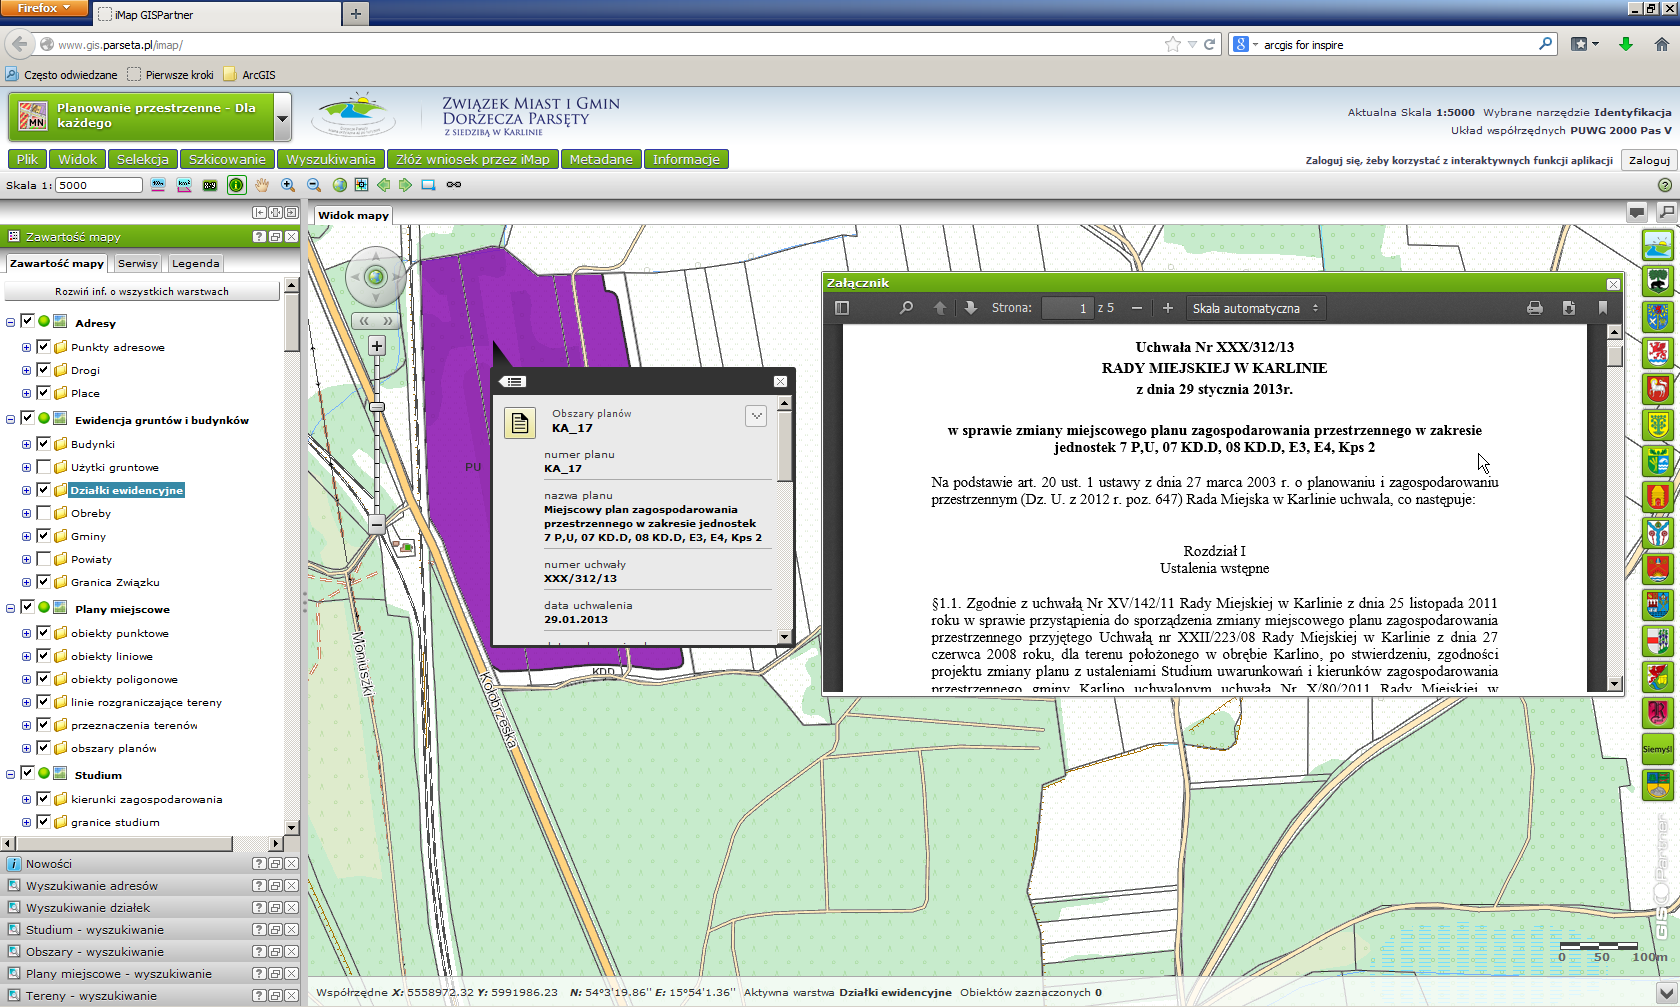The height and width of the screenshot is (1007, 1680).
Task: Enable the Powiaty layer checkbox
Action: [43, 559]
